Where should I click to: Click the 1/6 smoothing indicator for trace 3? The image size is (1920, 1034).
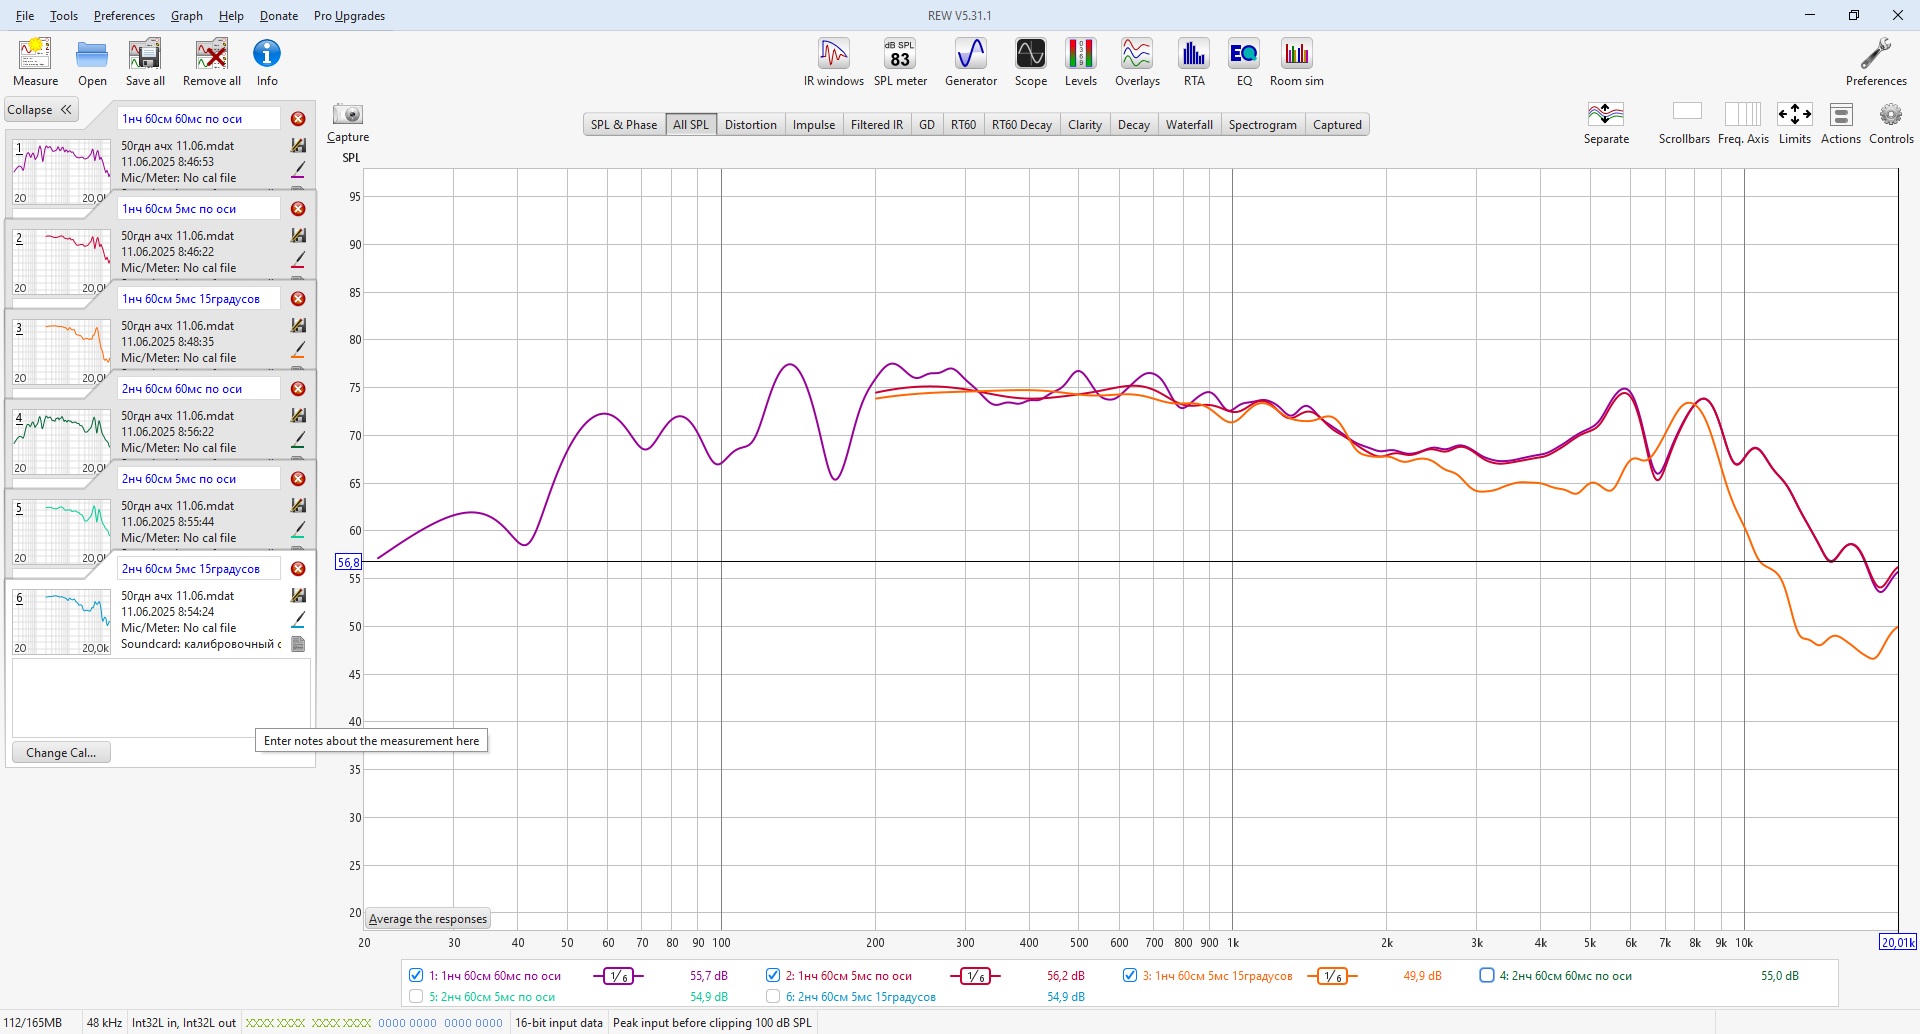1332,976
